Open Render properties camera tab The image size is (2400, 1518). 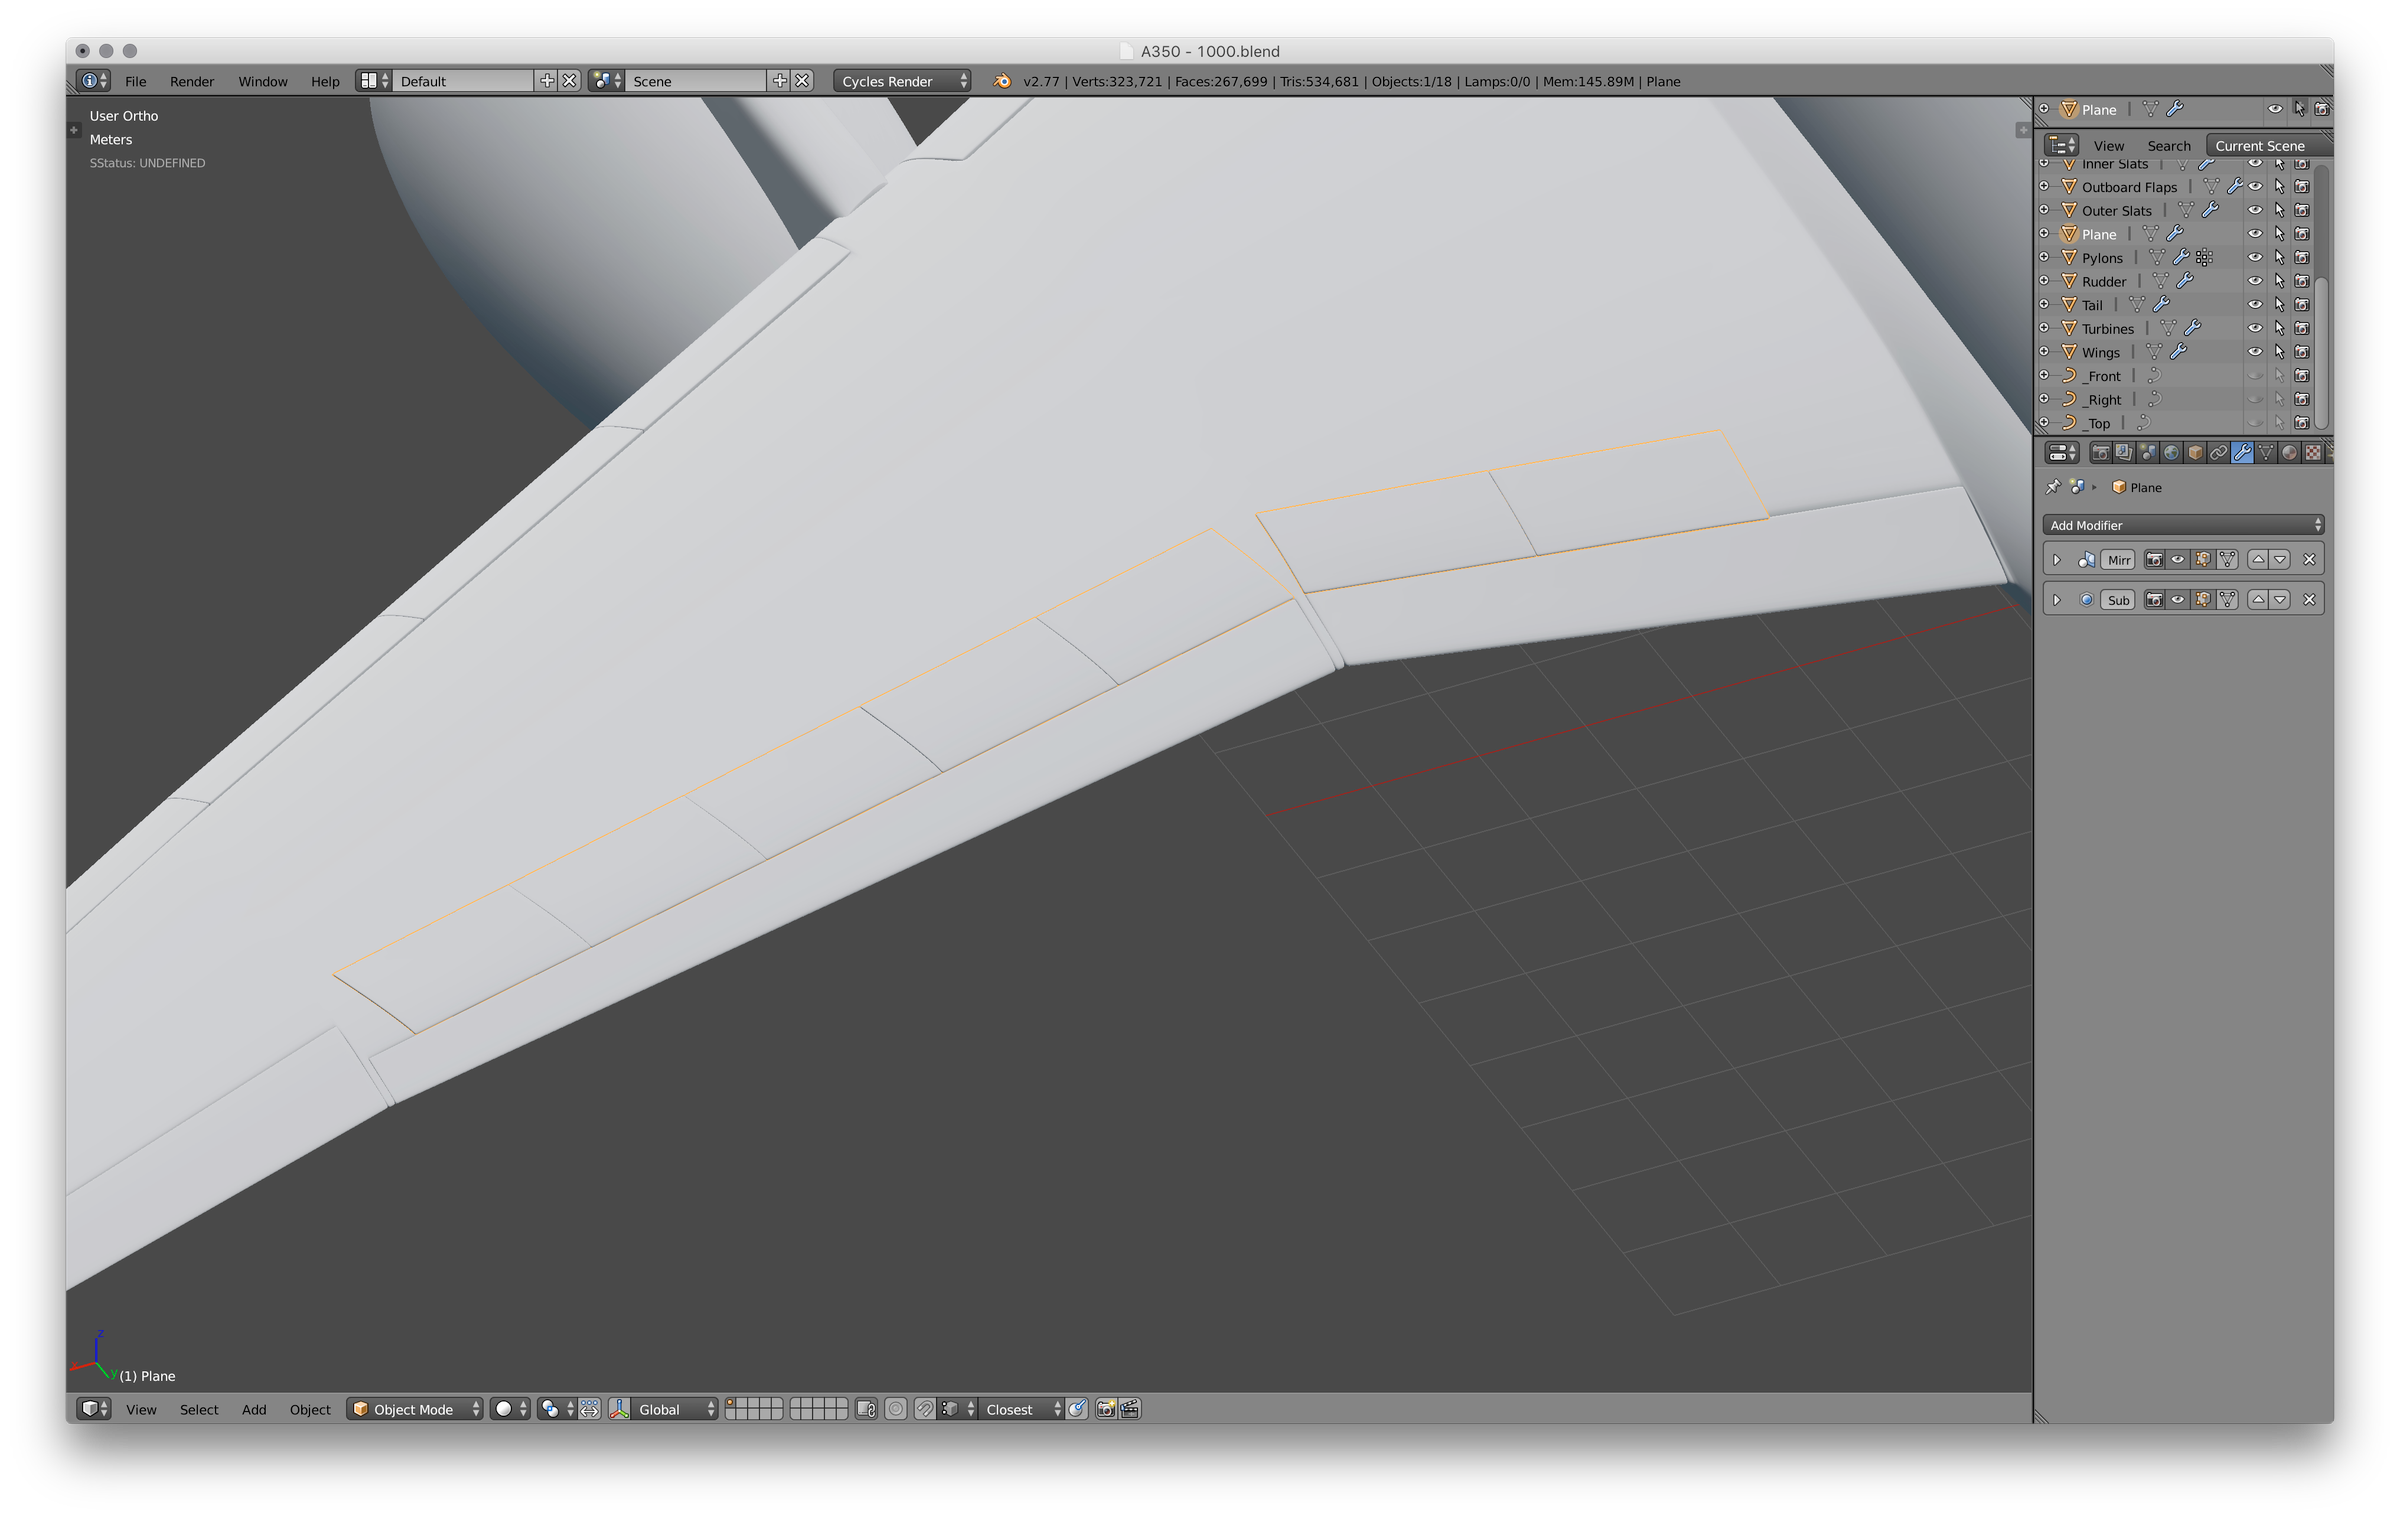pos(2100,453)
